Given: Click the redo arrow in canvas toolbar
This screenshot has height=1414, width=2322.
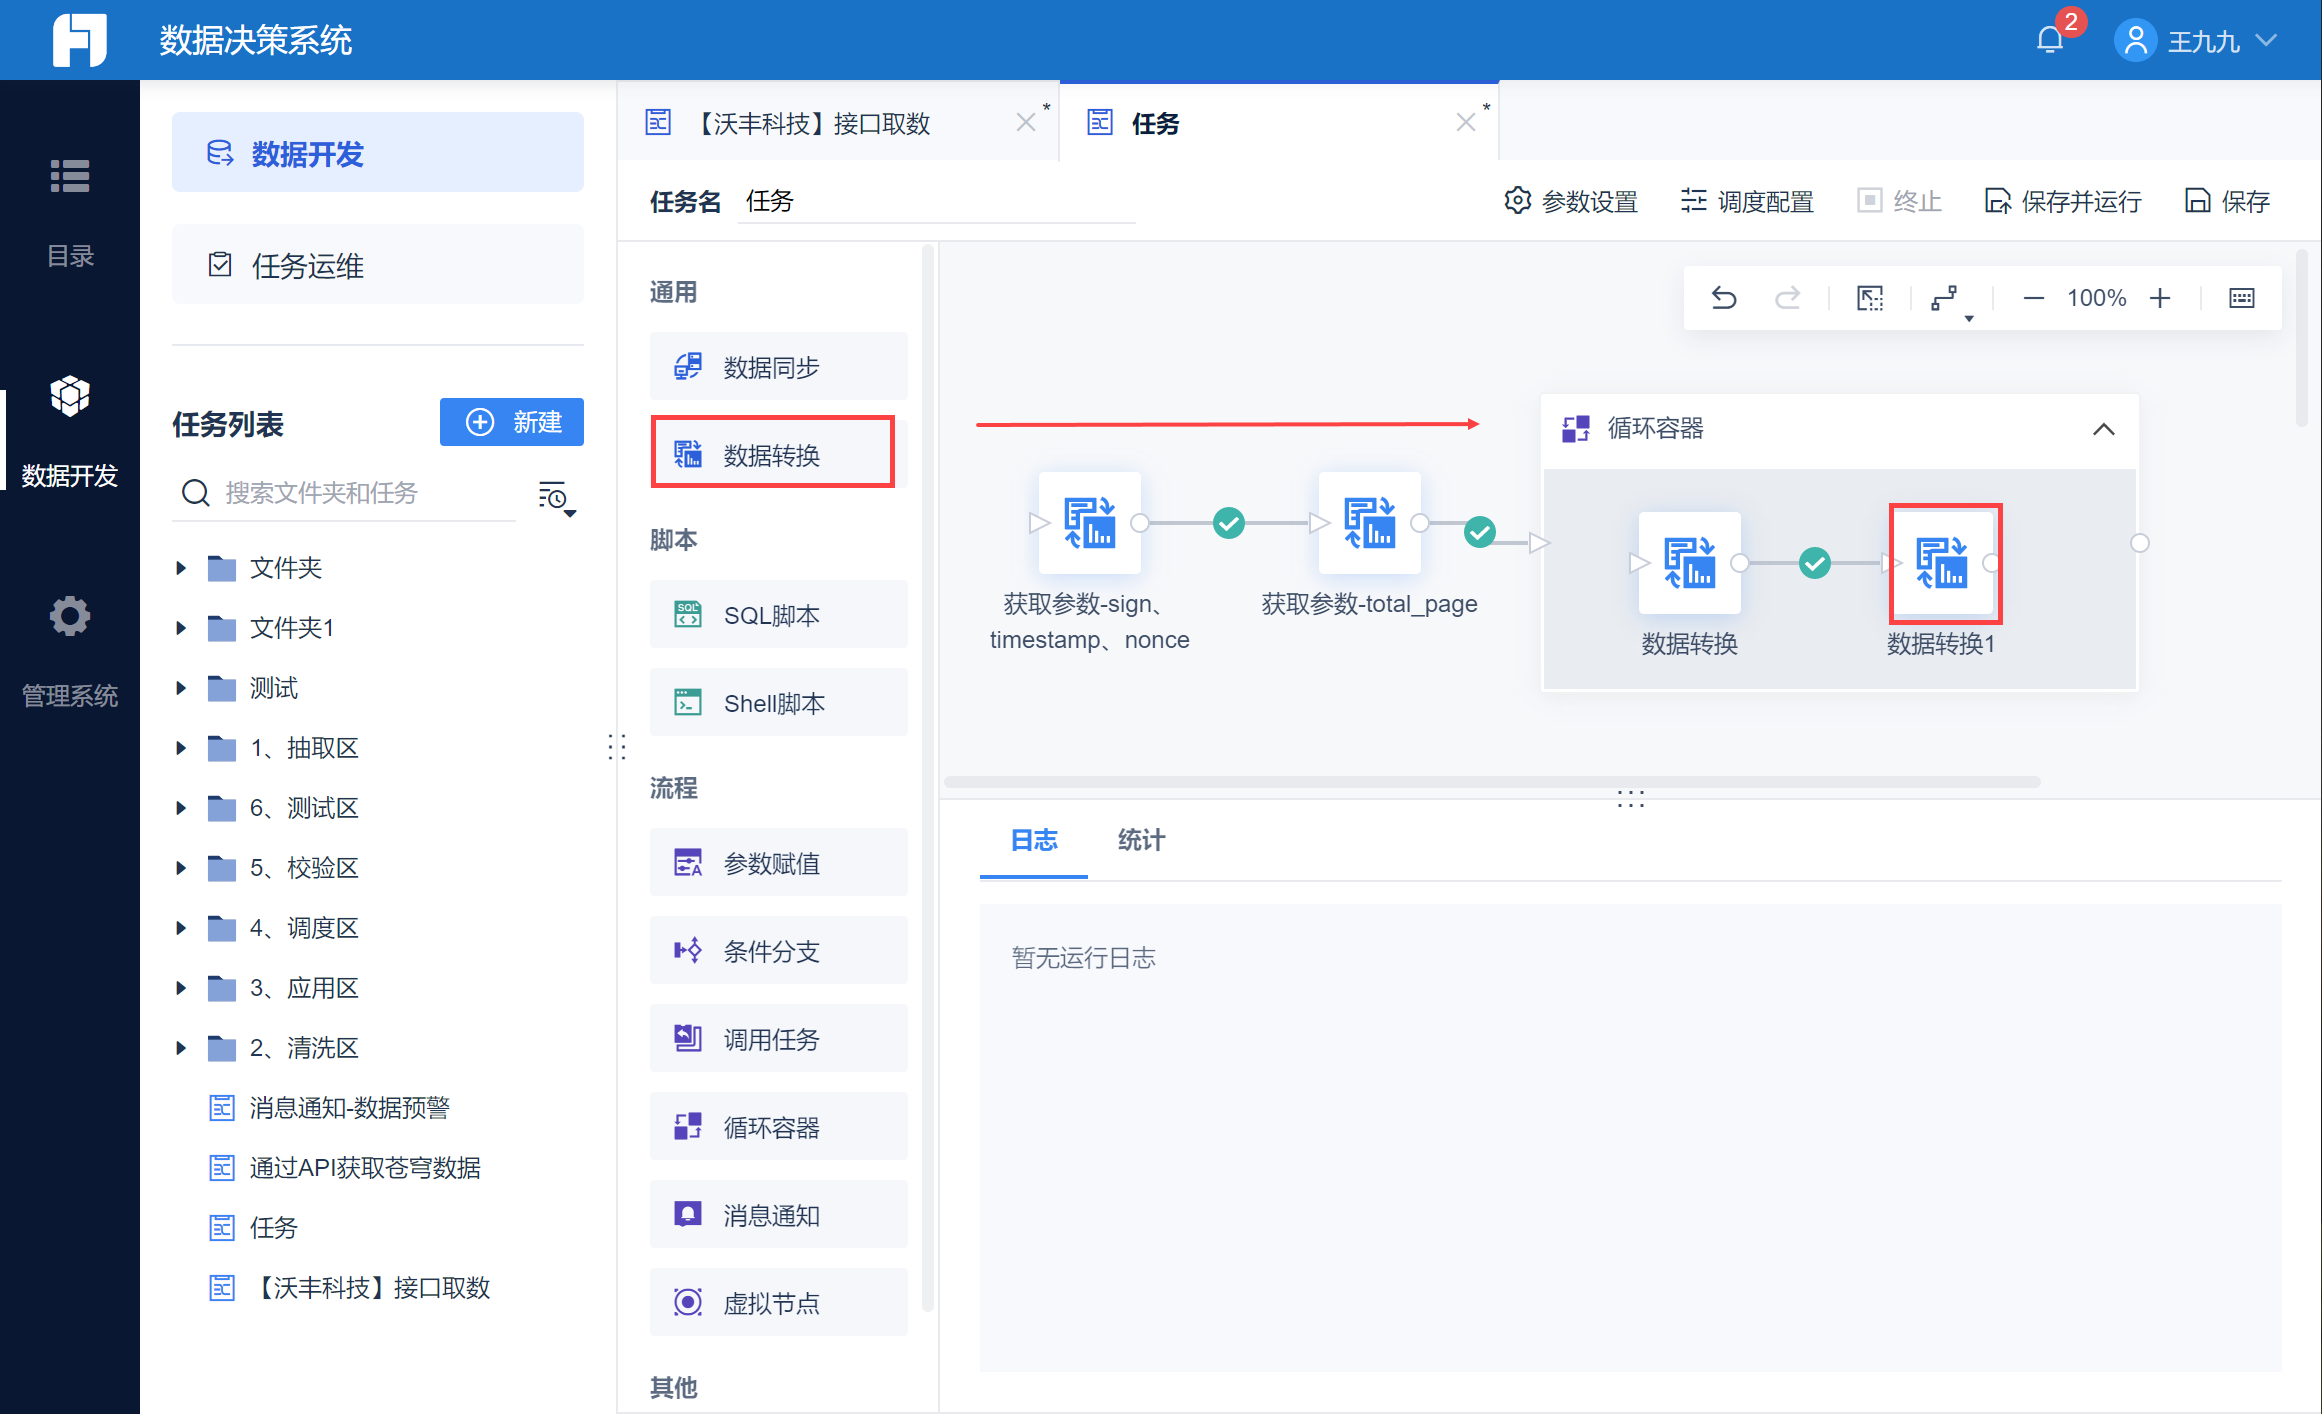Looking at the screenshot, I should click(1787, 298).
